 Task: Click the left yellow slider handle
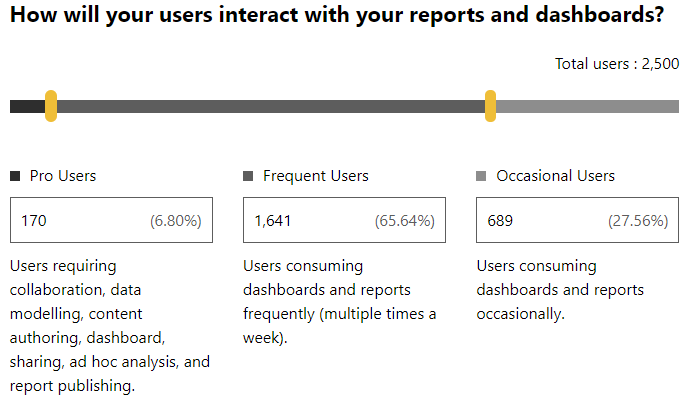tap(51, 106)
